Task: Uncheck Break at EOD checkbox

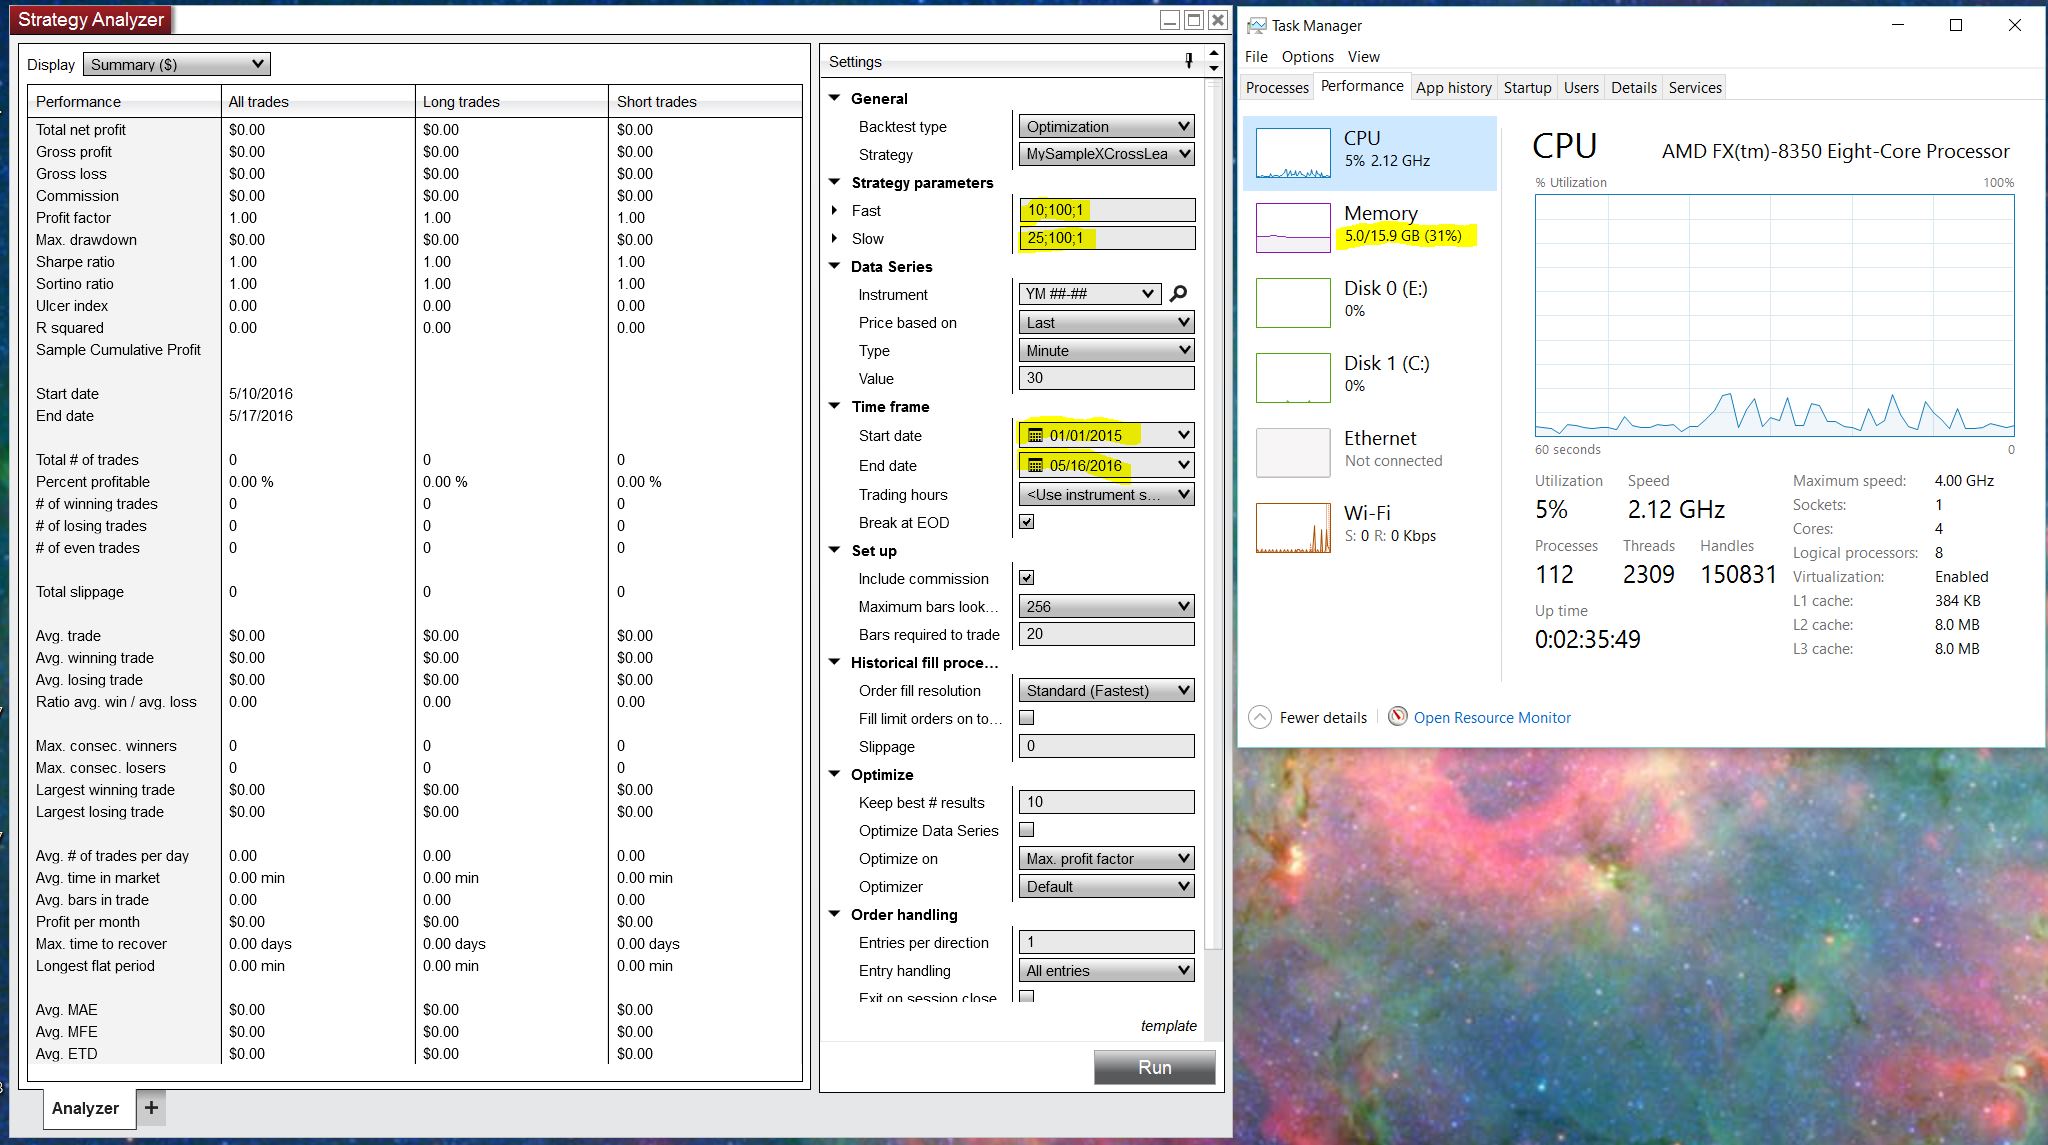Action: click(1026, 522)
